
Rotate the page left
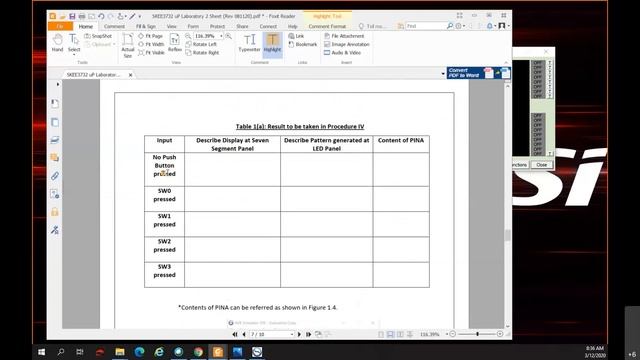[201, 44]
